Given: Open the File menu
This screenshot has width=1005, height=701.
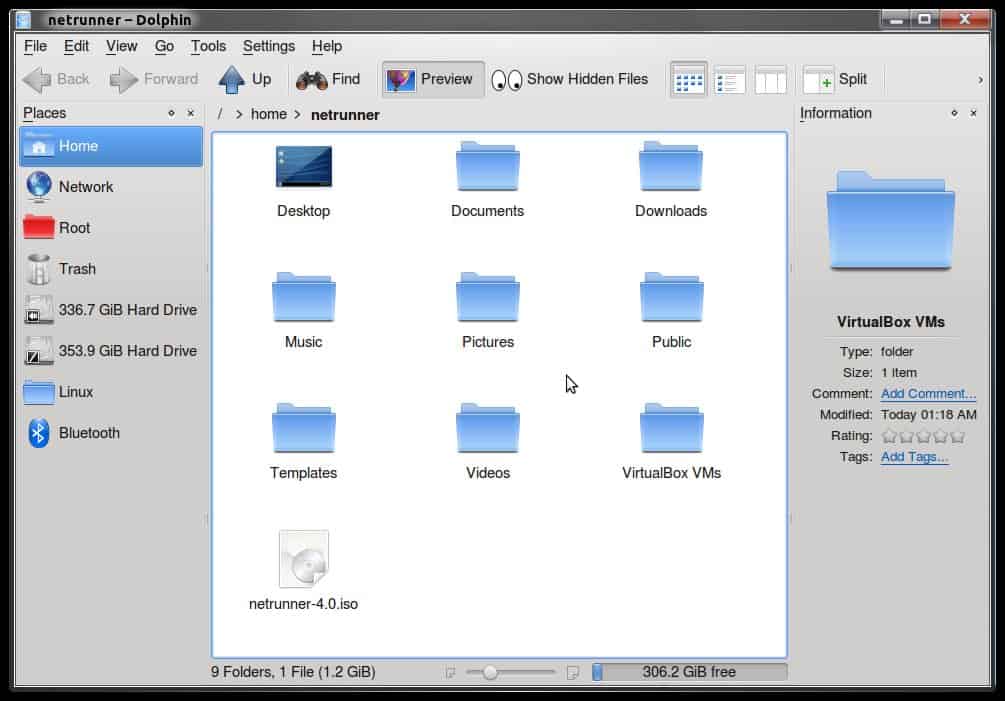Looking at the screenshot, I should (35, 46).
